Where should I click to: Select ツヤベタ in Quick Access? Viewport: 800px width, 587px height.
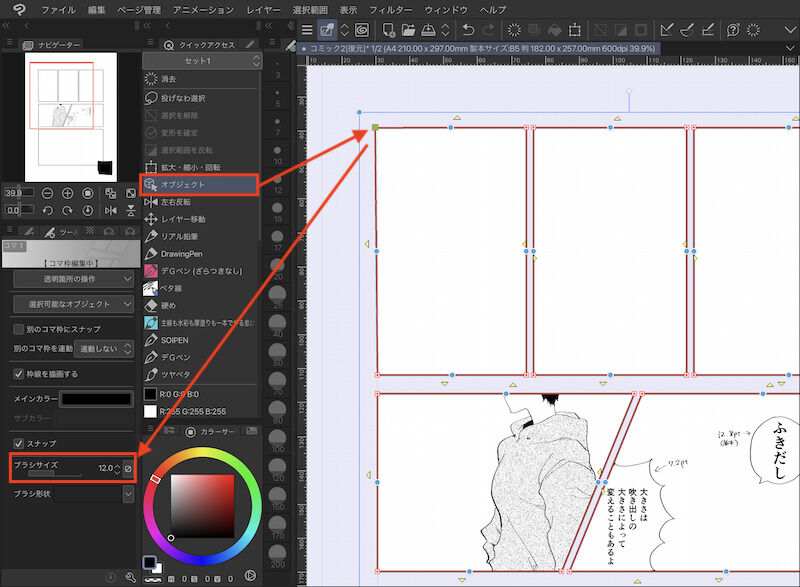(201, 374)
